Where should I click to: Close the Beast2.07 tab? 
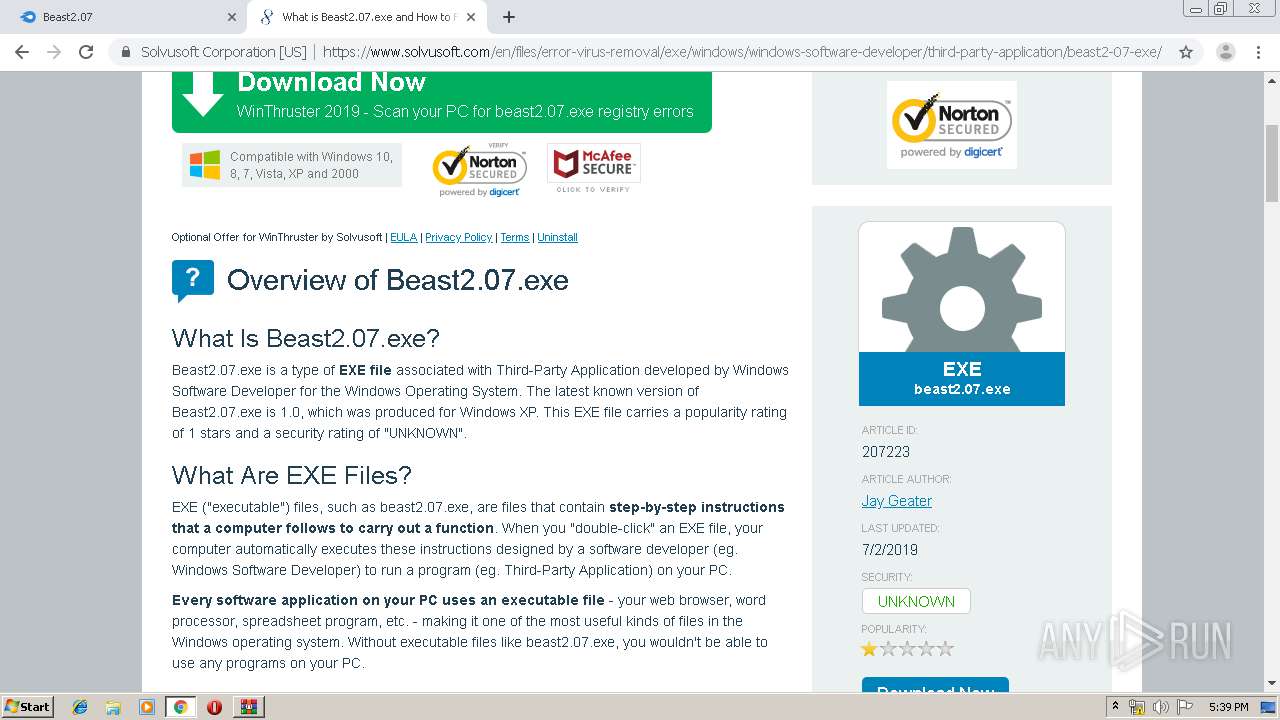pos(232,17)
